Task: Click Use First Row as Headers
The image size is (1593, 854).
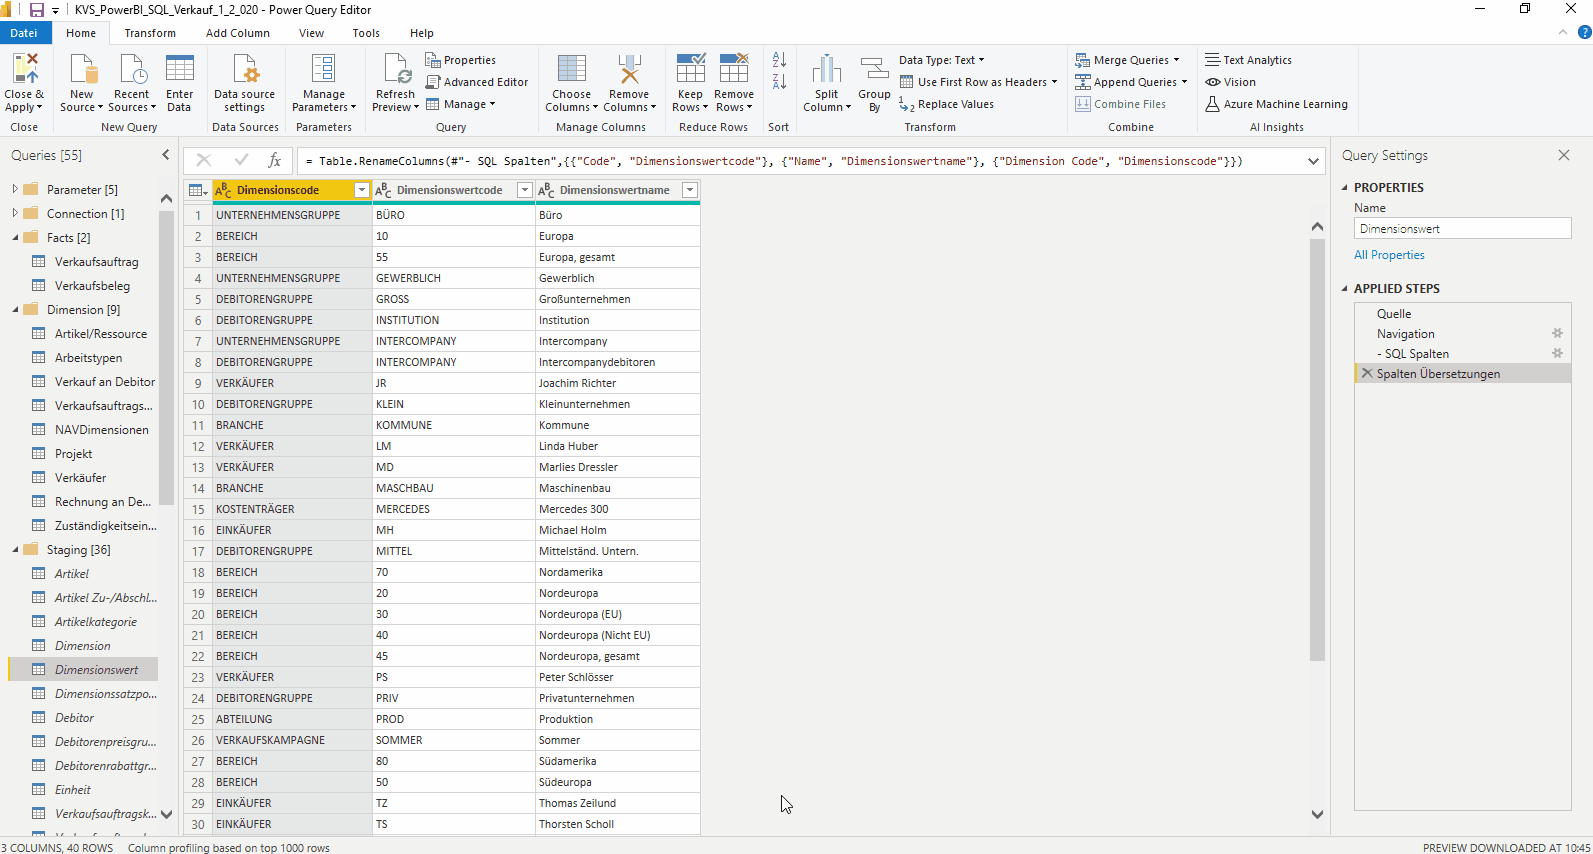Action: click(x=977, y=82)
